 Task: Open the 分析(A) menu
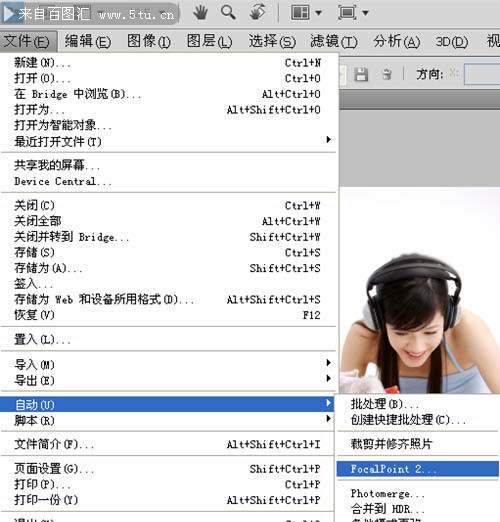point(397,41)
